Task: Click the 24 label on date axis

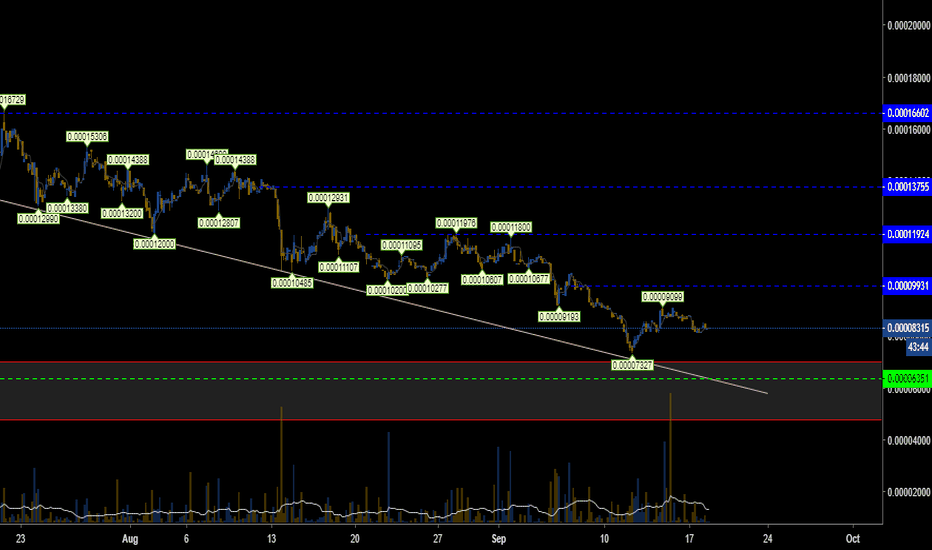Action: [768, 539]
